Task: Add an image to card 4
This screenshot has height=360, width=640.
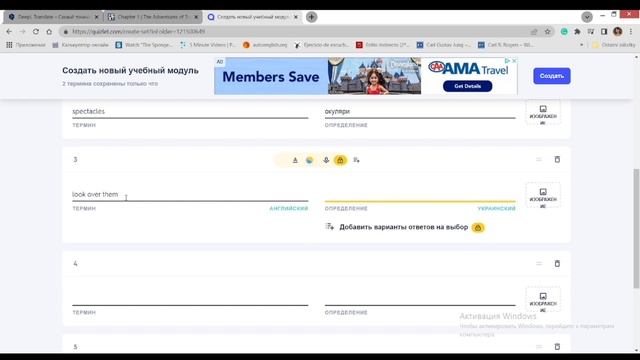Action: coord(543,300)
